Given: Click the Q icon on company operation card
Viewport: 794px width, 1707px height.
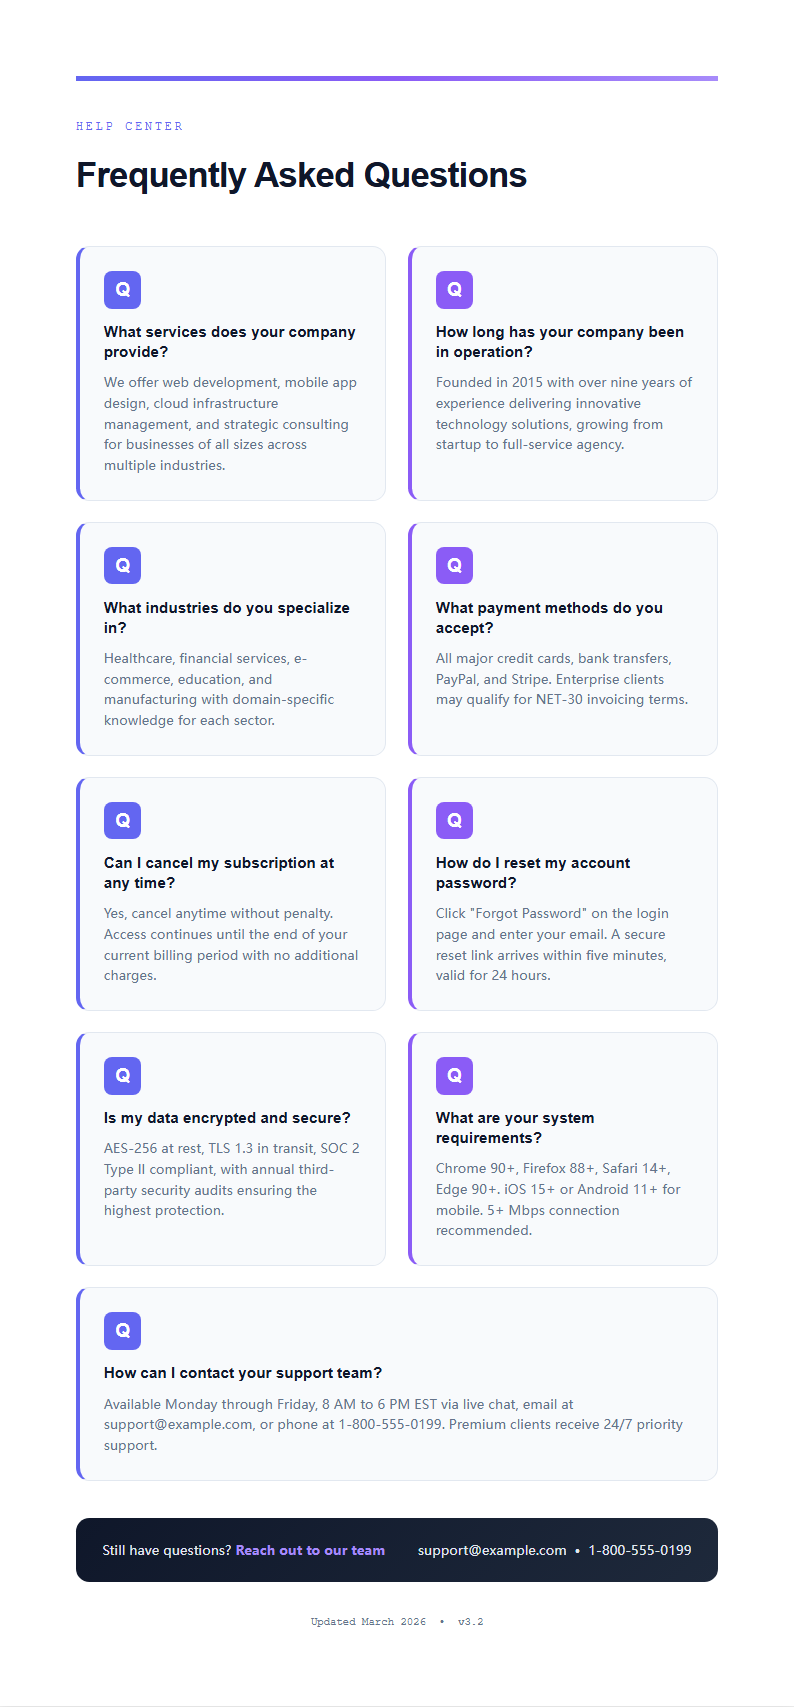Looking at the screenshot, I should click(x=454, y=290).
